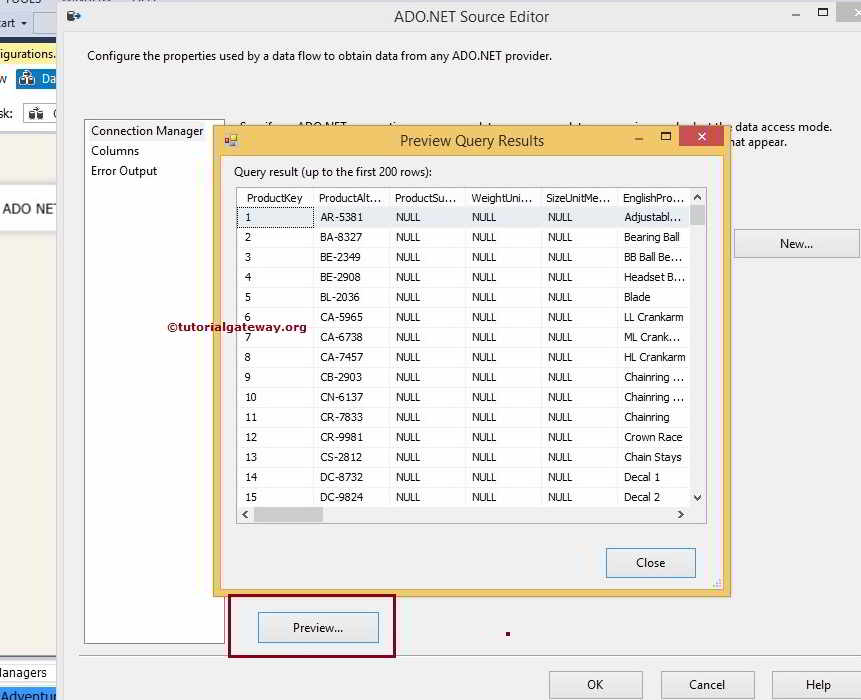Click the Data Flow tab icon behind dialog
The image size is (861, 700).
pos(26,79)
